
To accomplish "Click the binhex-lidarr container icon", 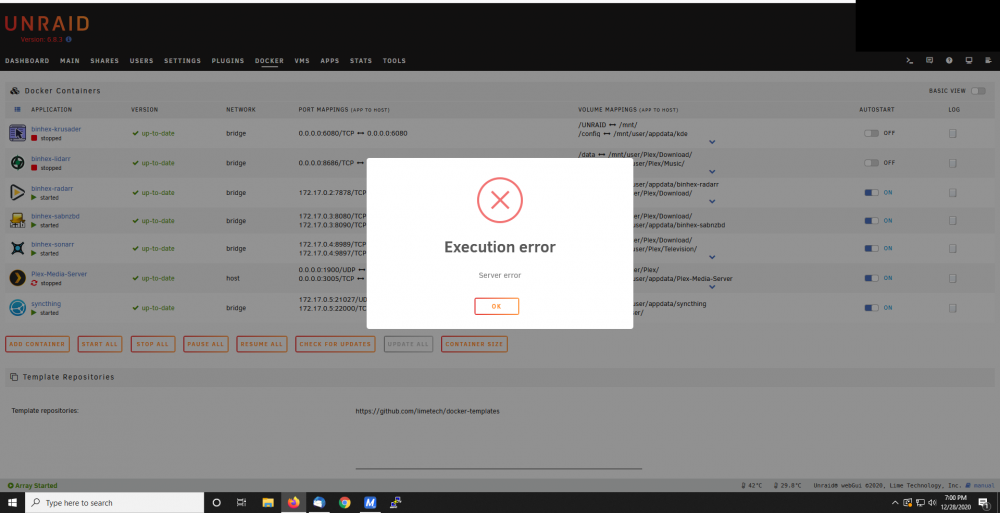I will 17,163.
